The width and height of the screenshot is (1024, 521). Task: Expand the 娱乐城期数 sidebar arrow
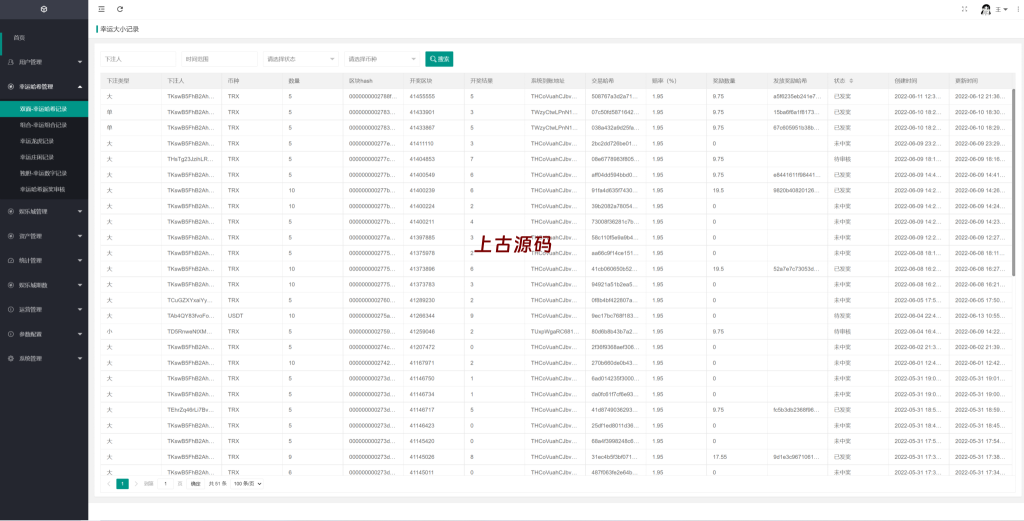pos(80,285)
